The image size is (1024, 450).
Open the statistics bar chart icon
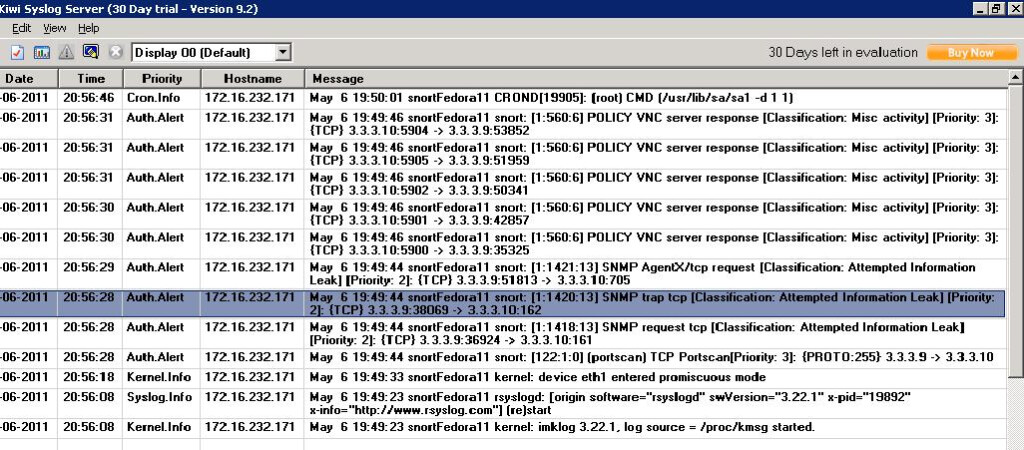42,53
